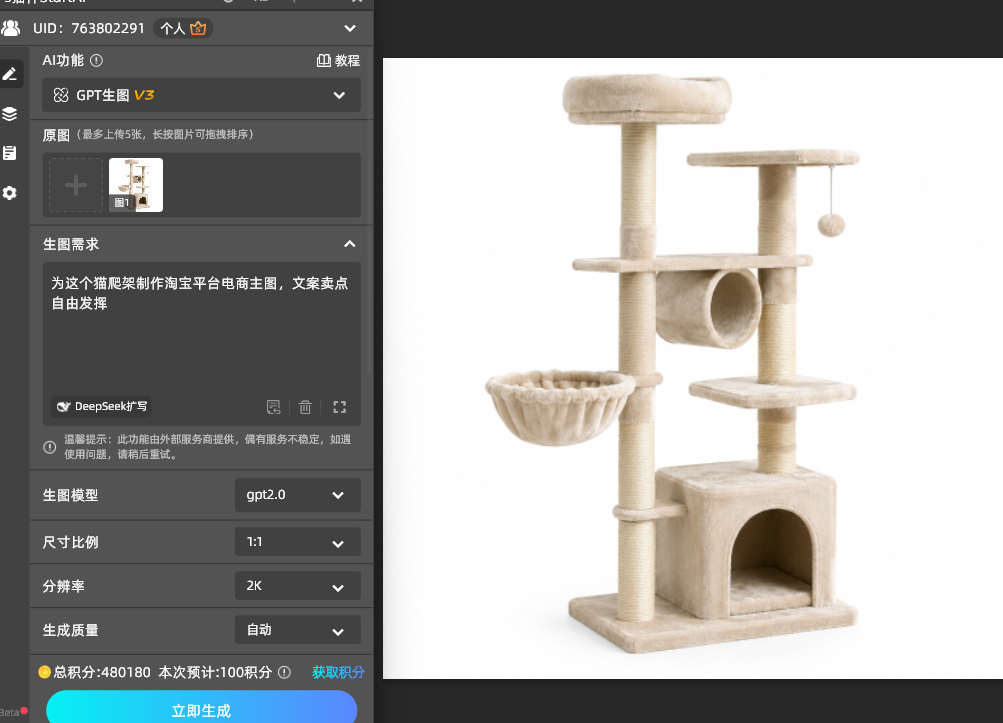Click the prompt template icon
Viewport: 1003px width, 723px height.
(274, 407)
